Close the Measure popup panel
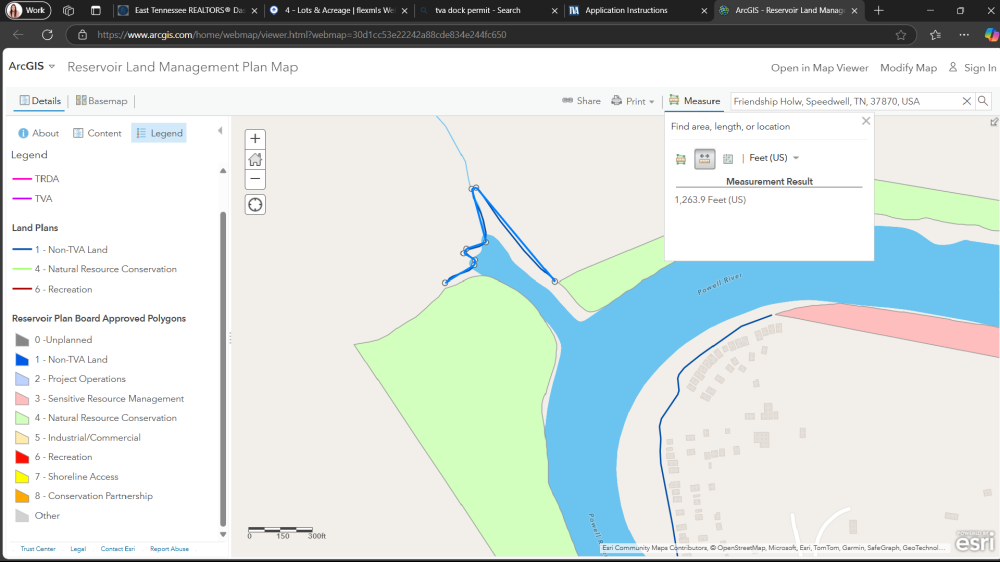Screen dimensions: 1000x562 (x=866, y=121)
